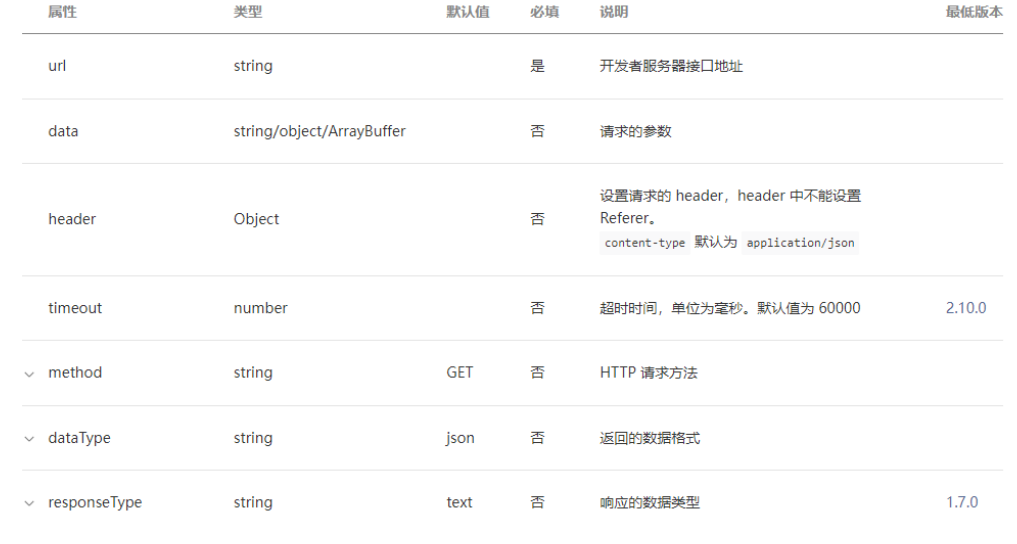This screenshot has height=544, width=1017.
Task: Select the text default value
Action: [459, 503]
